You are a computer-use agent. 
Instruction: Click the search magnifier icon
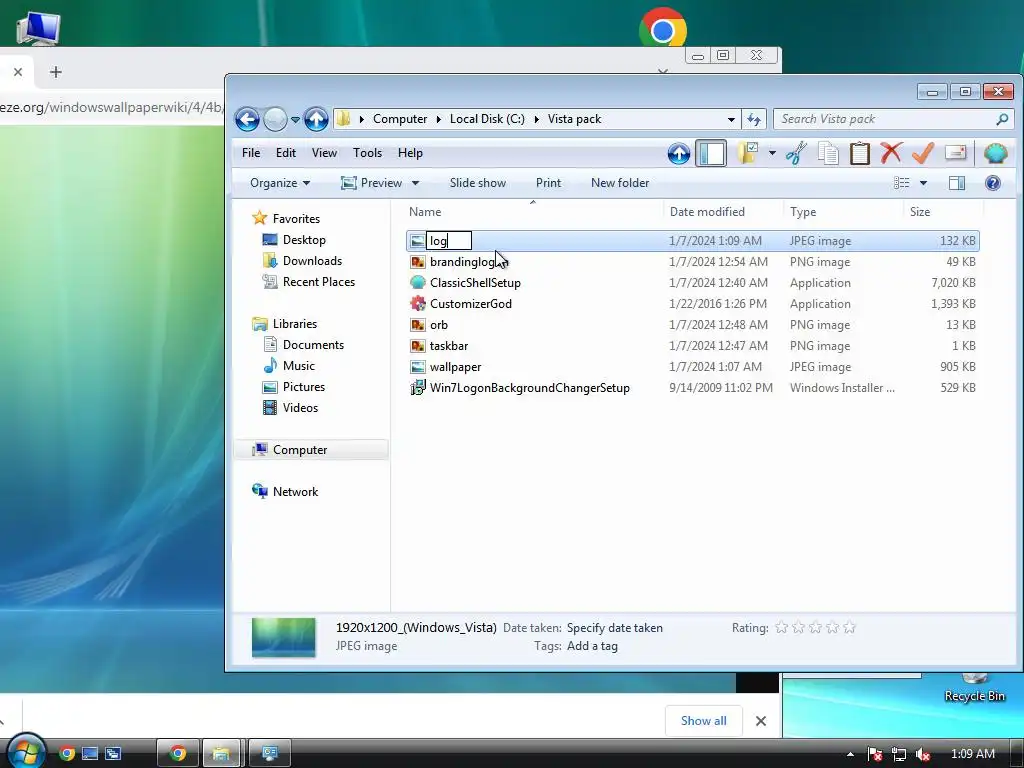pos(1002,119)
